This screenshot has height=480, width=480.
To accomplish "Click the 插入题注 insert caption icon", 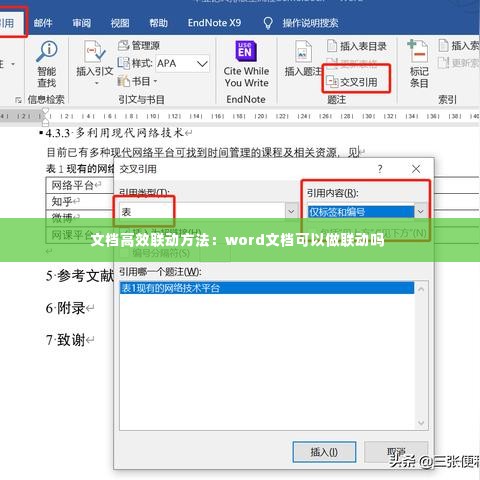I will 303,52.
